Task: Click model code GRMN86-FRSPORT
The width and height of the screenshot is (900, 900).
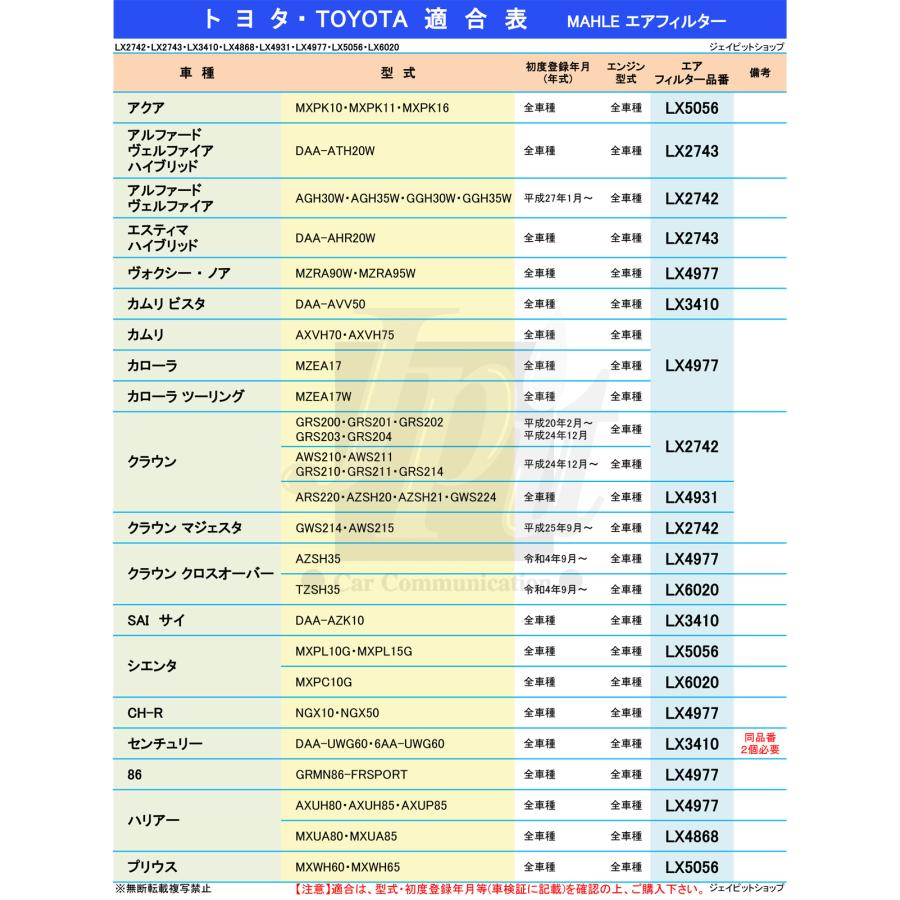Action: [x=351, y=774]
